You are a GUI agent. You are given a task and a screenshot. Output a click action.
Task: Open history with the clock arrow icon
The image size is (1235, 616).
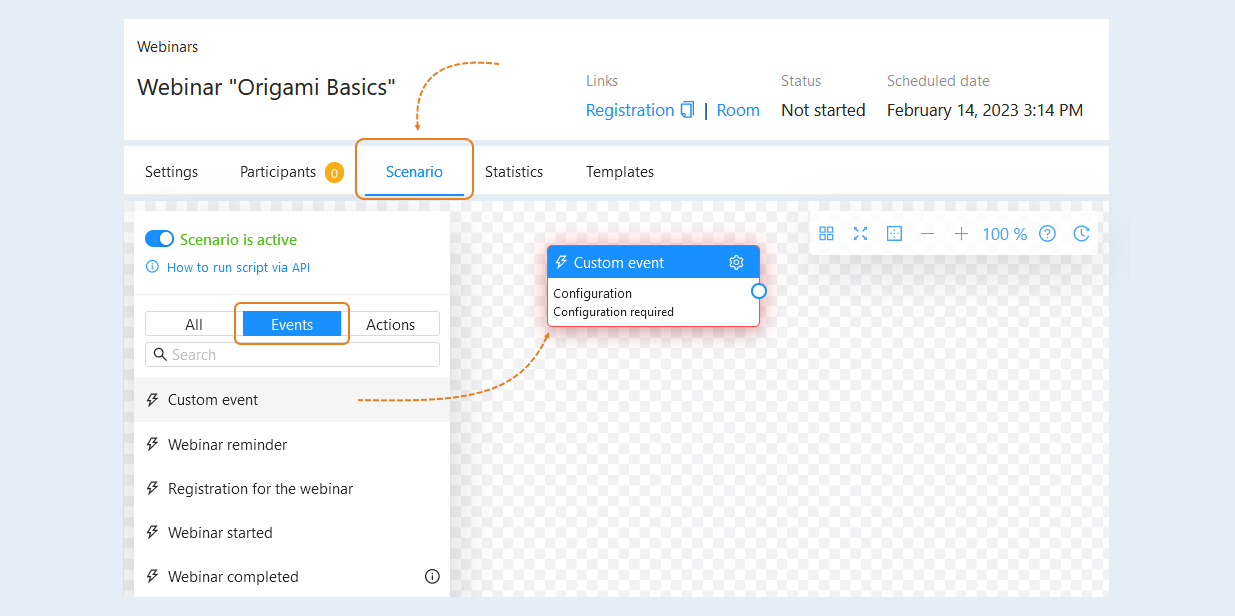point(1081,233)
